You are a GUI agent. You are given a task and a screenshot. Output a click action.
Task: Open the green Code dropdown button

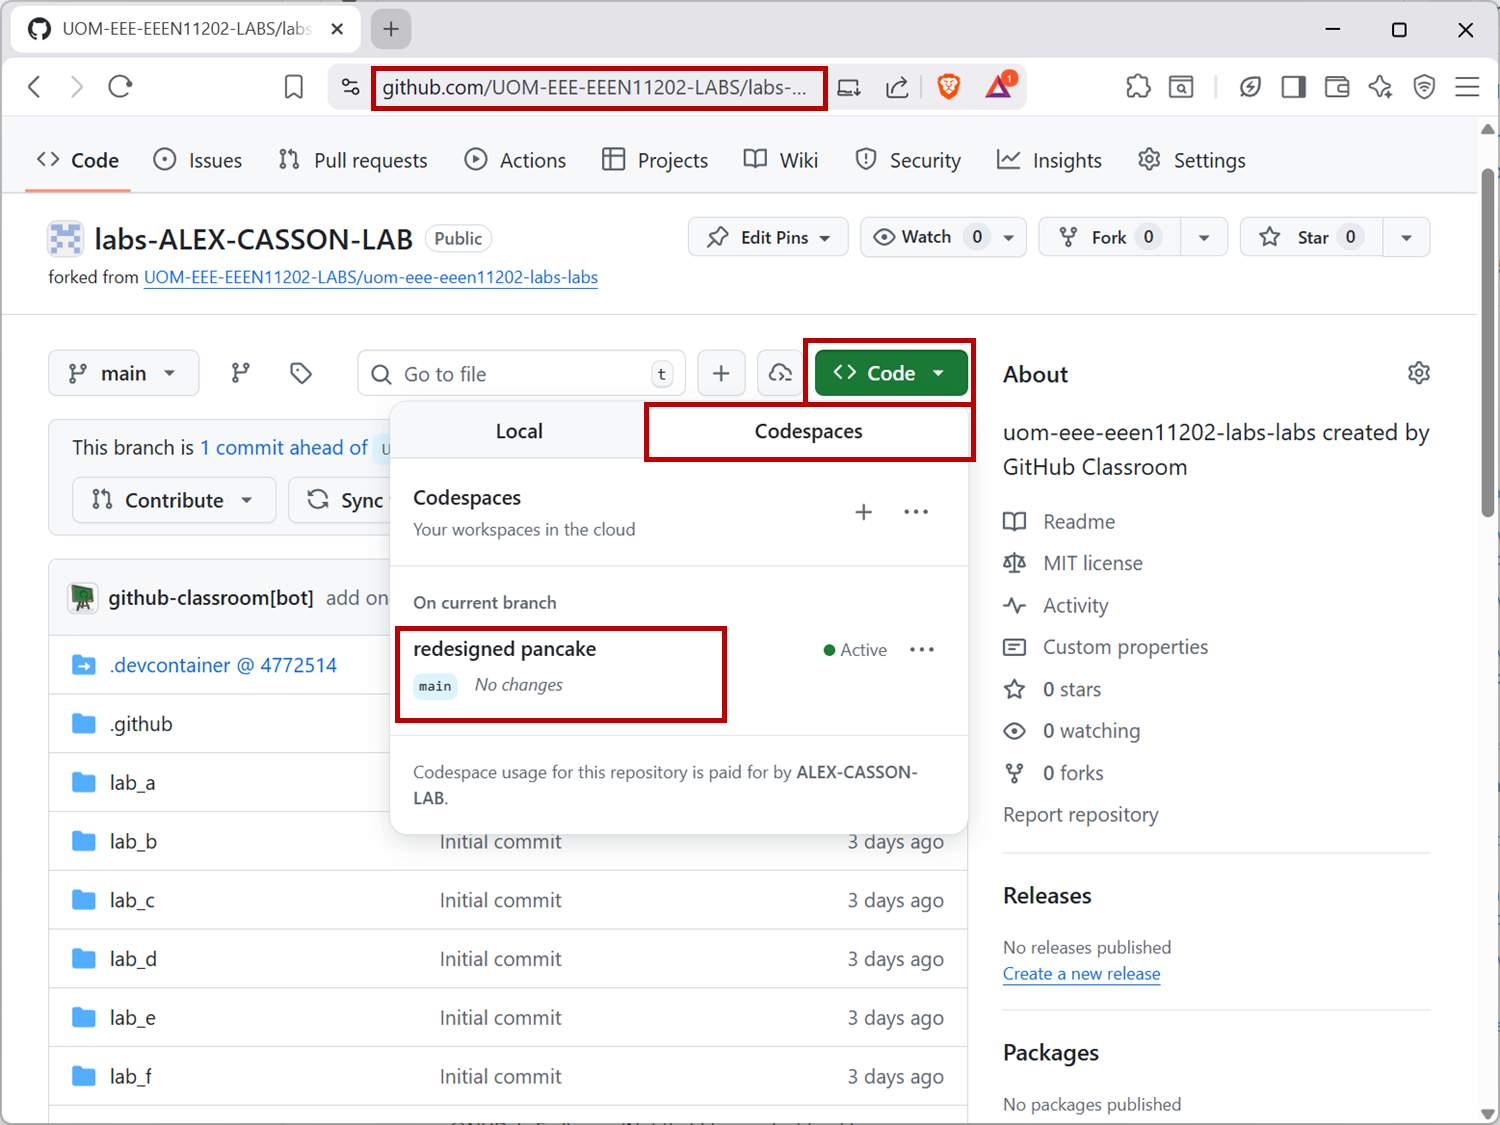890,373
